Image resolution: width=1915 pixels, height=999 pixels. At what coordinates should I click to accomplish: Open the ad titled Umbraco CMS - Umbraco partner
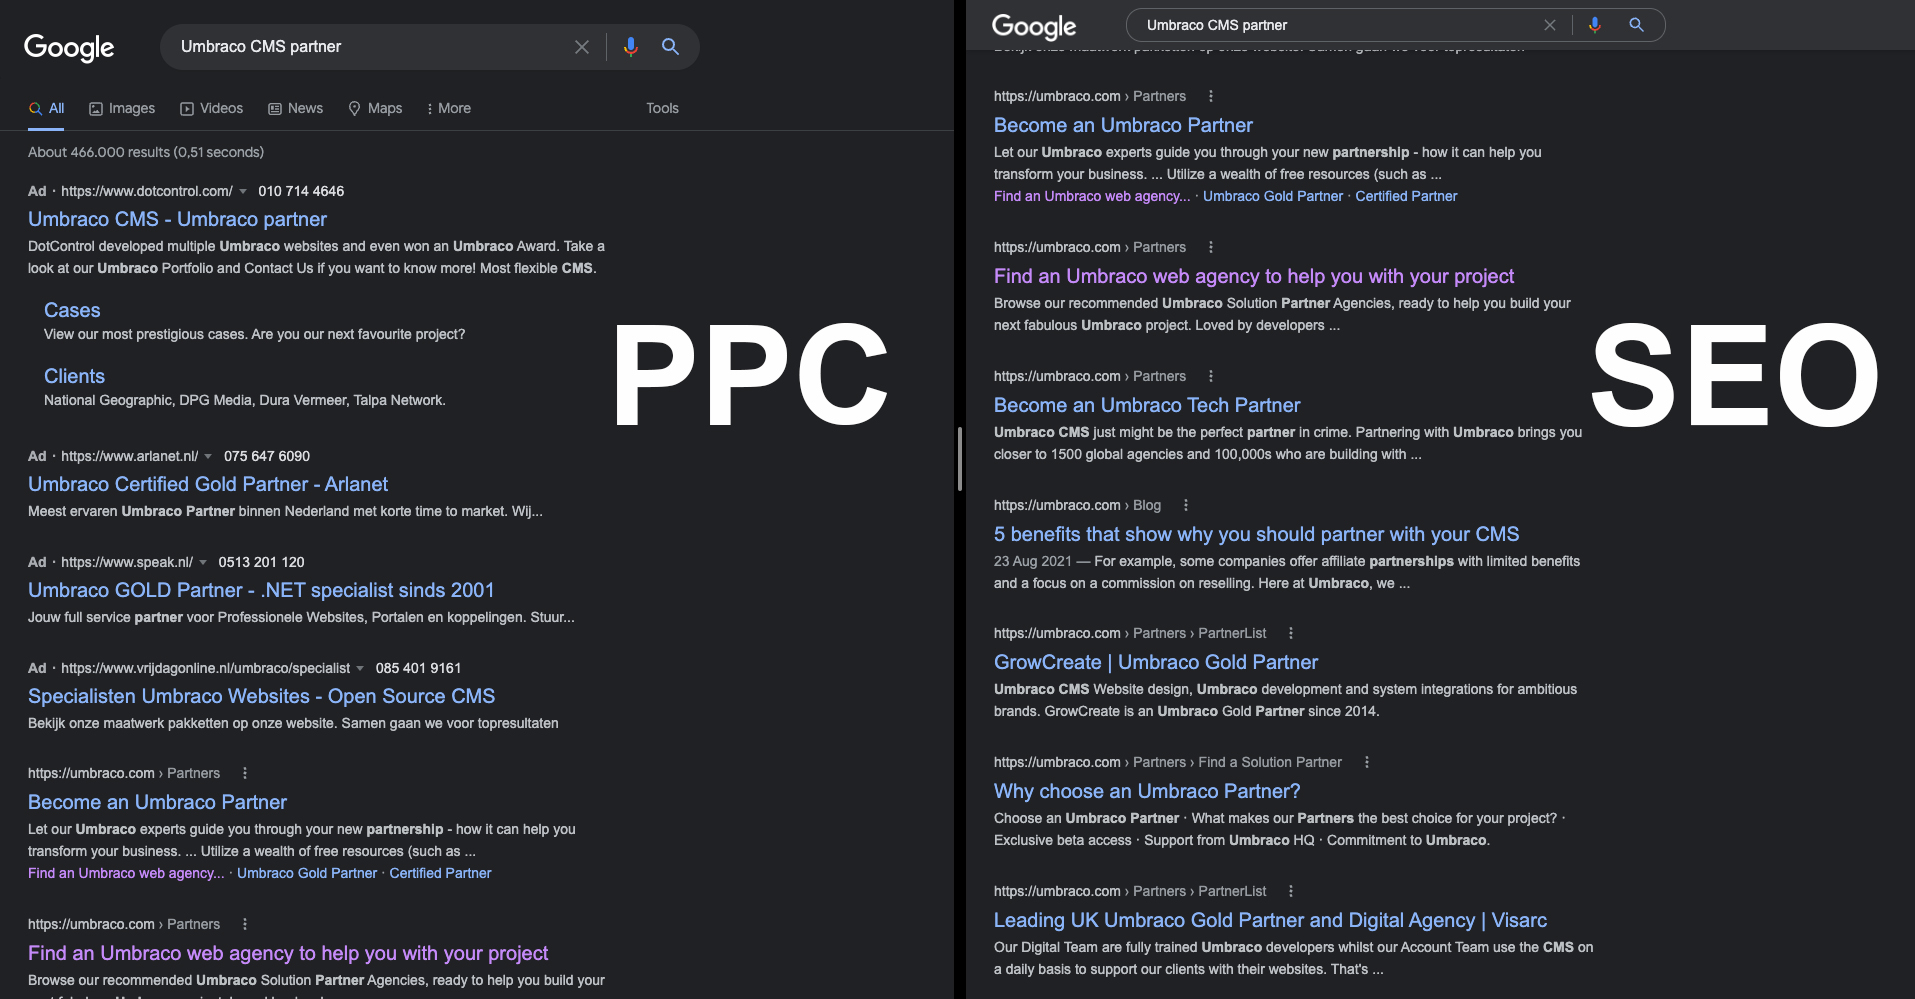coord(177,219)
